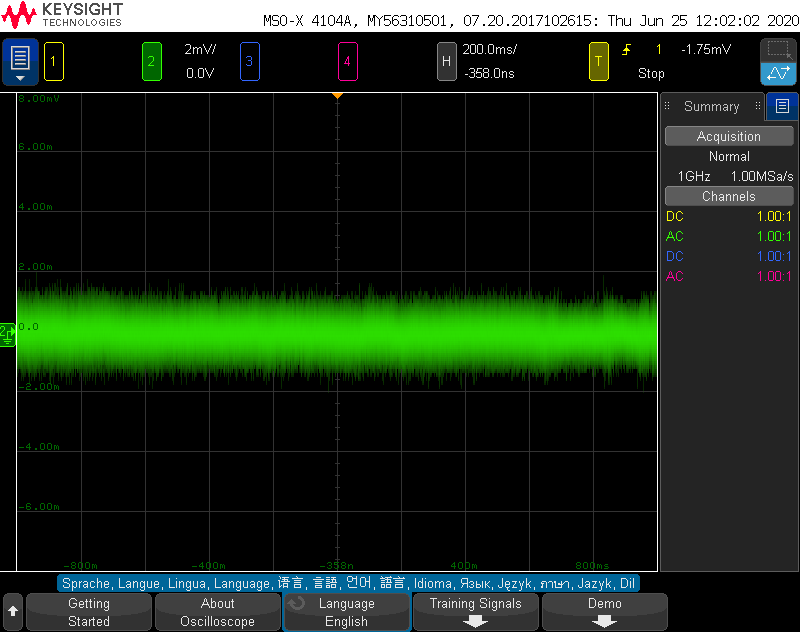800x632 pixels.
Task: Click the Keysight Technologies logo
Action: click(62, 15)
